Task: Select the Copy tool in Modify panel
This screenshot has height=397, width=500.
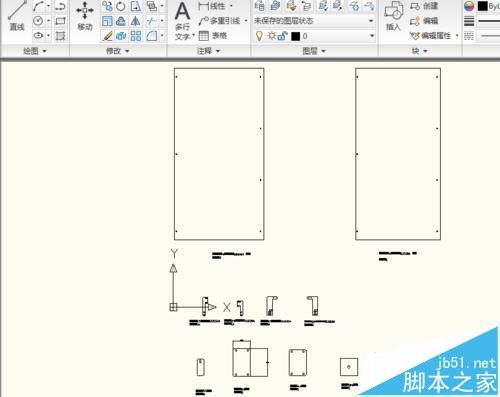Action: coord(107,6)
